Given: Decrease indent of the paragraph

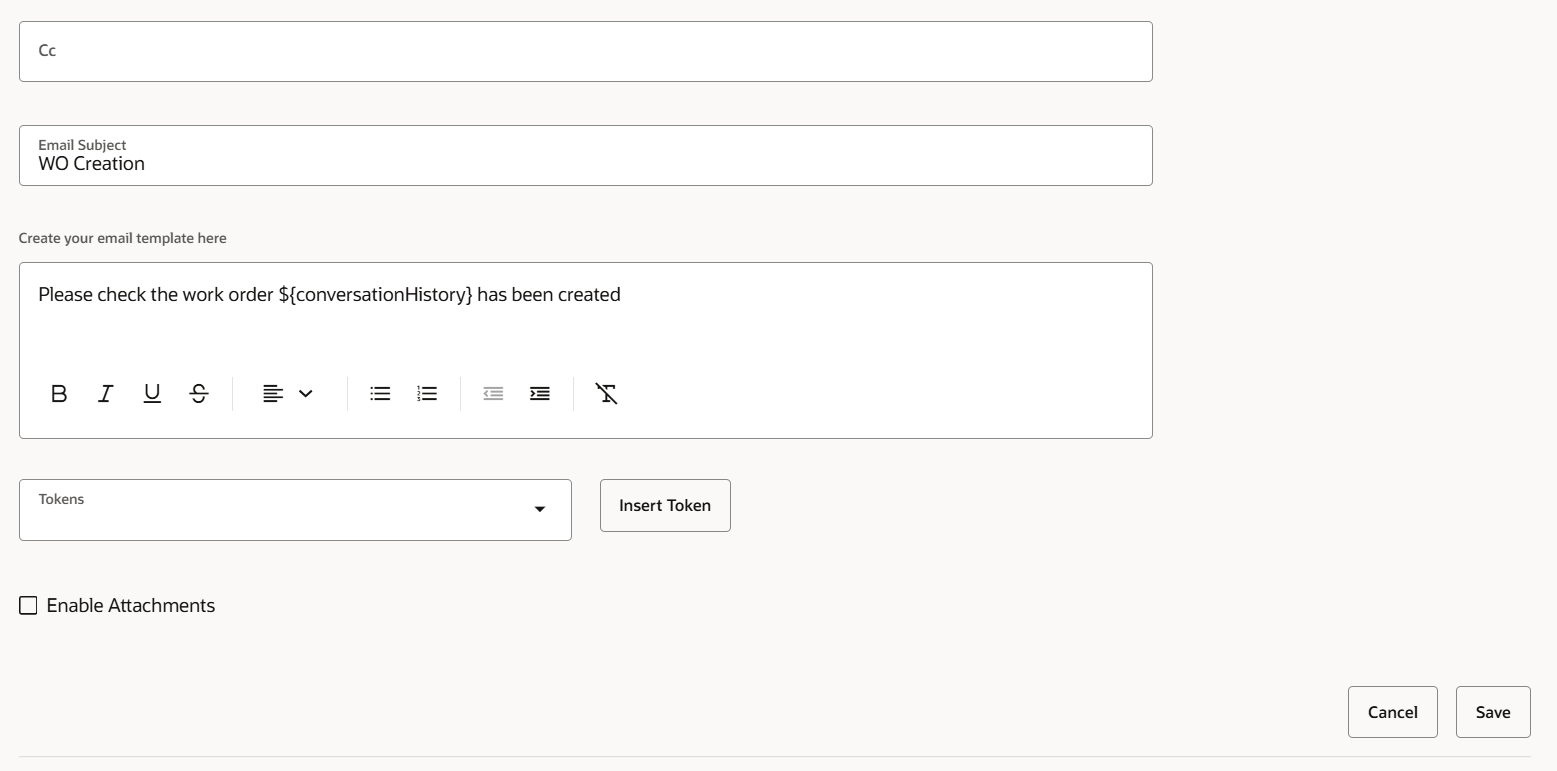Looking at the screenshot, I should tap(493, 394).
